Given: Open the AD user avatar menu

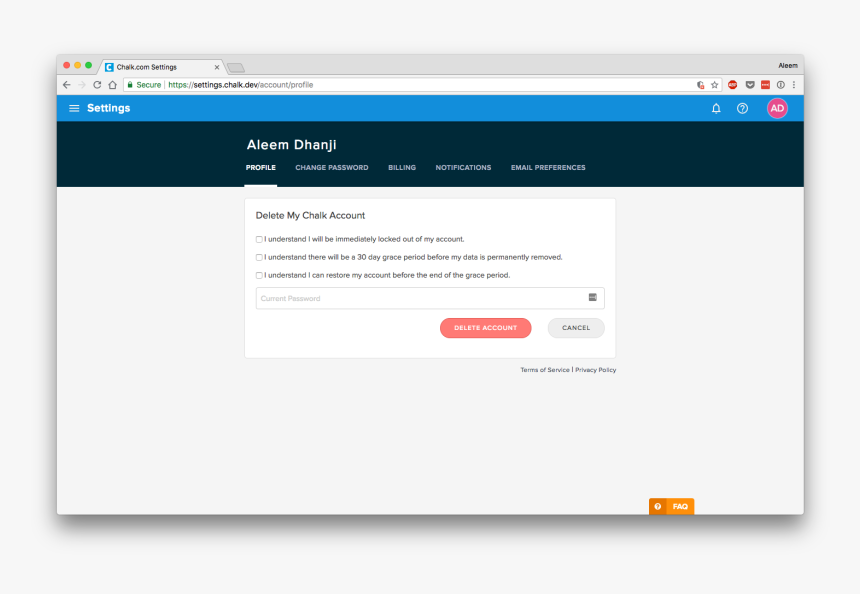Looking at the screenshot, I should pyautogui.click(x=777, y=109).
